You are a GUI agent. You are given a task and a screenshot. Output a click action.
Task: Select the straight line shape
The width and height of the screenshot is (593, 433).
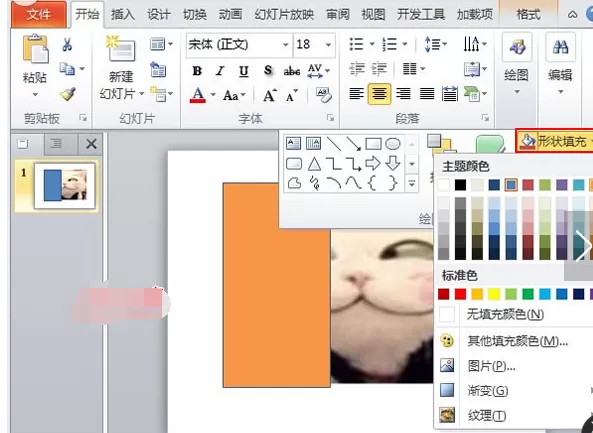[334, 143]
